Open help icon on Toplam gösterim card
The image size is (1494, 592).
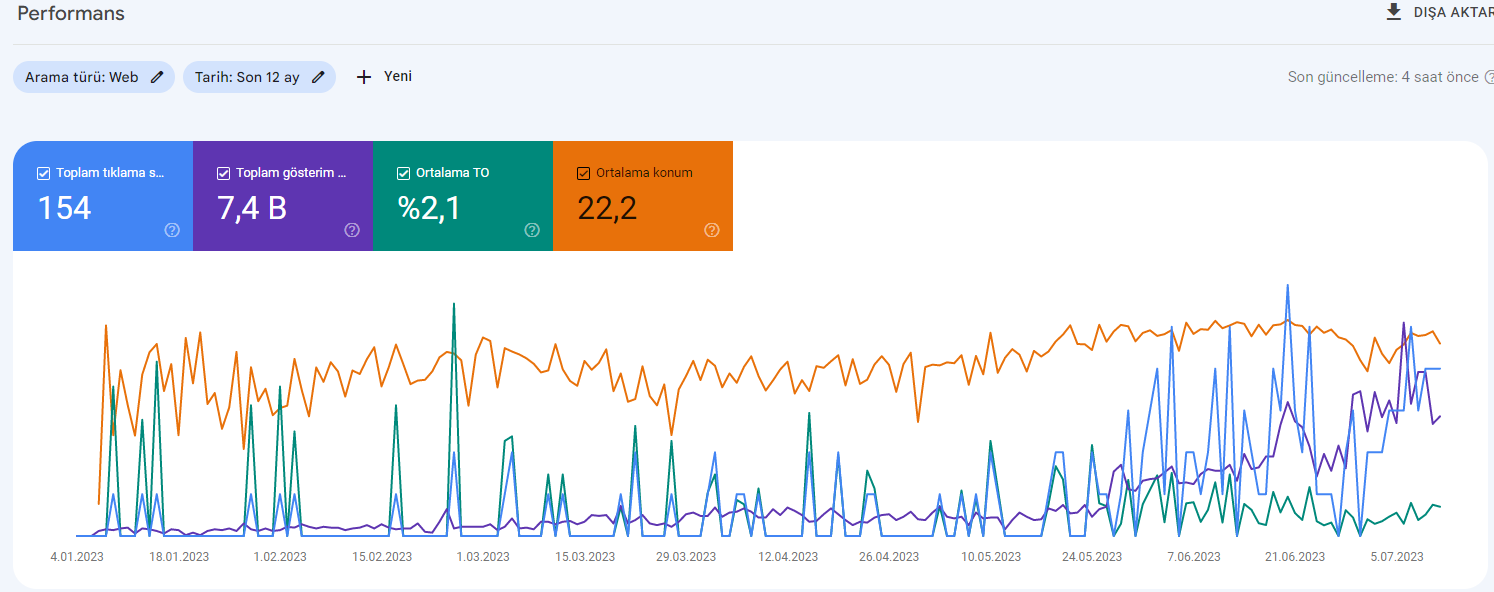coord(352,230)
